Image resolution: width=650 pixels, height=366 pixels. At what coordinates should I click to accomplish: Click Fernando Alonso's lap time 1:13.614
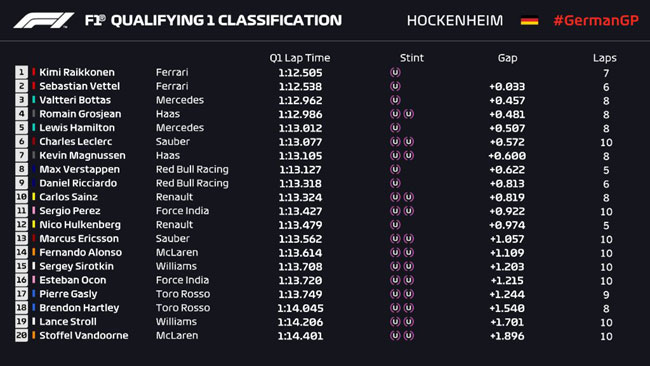tap(300, 253)
